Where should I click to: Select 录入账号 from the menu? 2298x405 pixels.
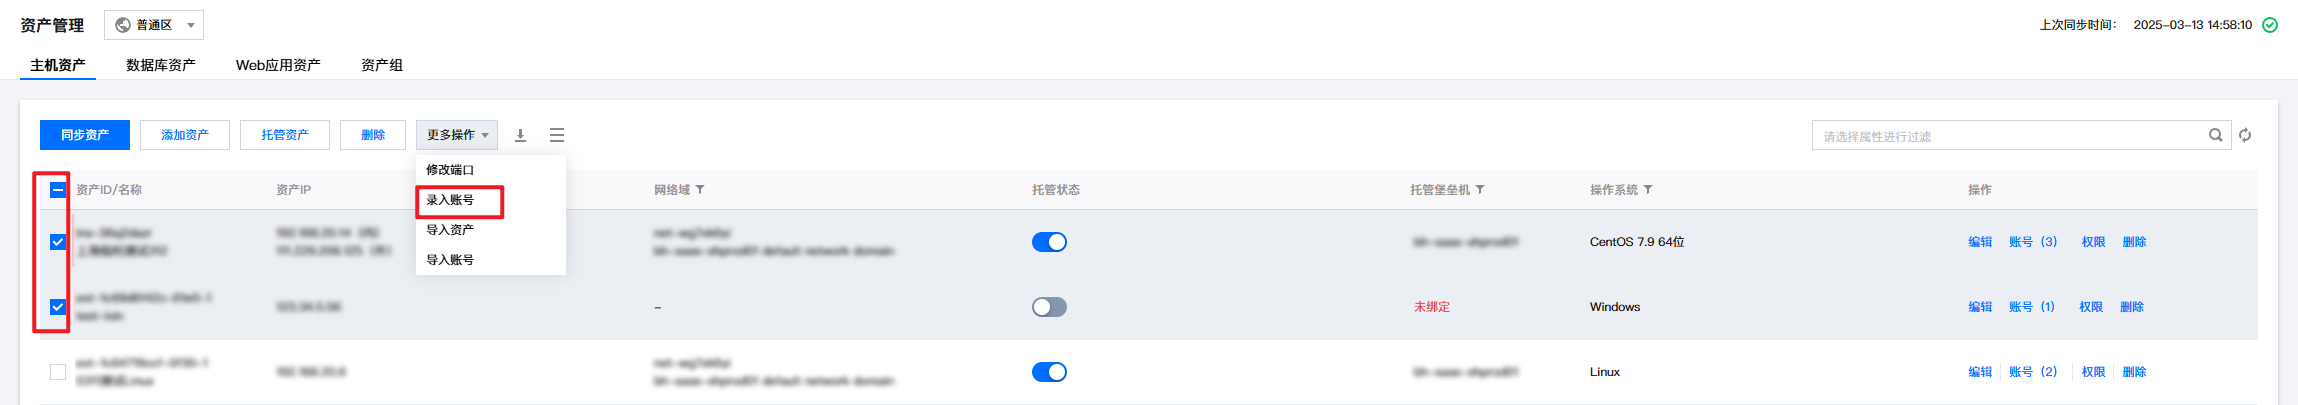click(x=451, y=200)
